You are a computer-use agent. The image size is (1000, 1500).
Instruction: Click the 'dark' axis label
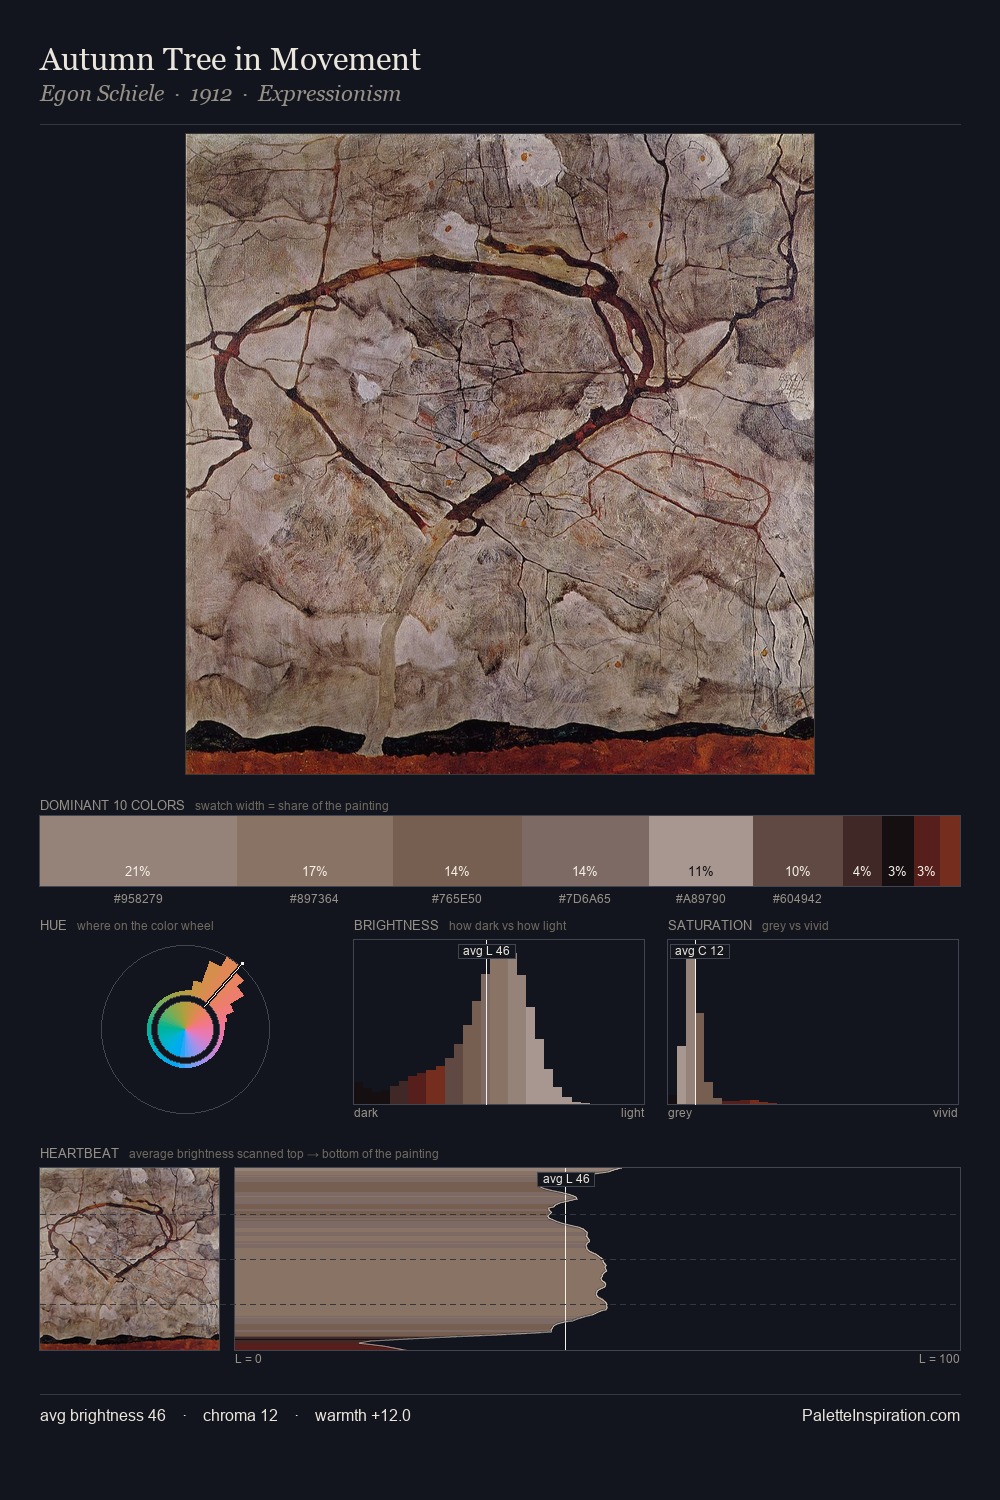coord(366,1113)
